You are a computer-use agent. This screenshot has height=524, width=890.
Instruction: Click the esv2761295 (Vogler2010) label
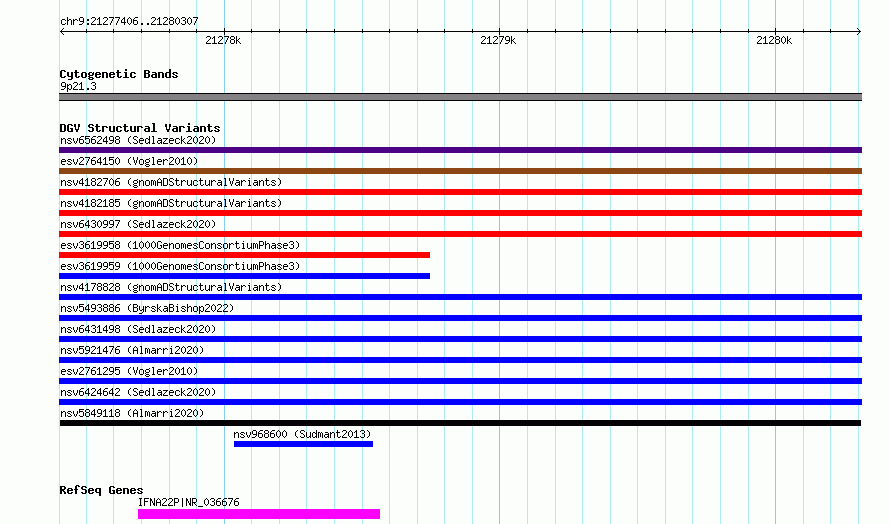click(129, 371)
